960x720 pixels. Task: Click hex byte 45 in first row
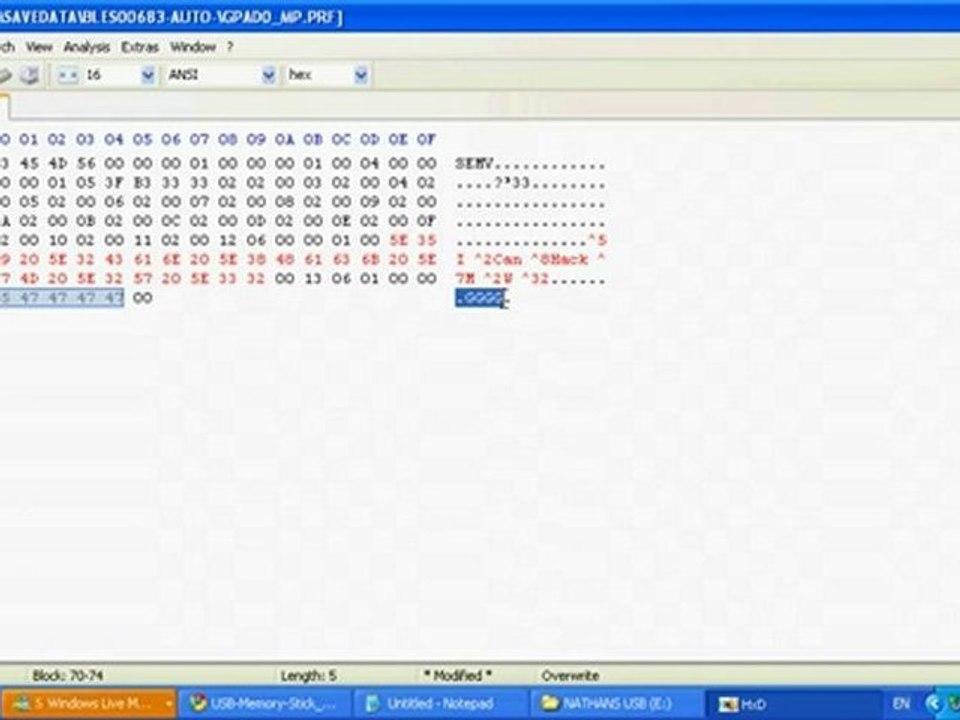[28, 163]
